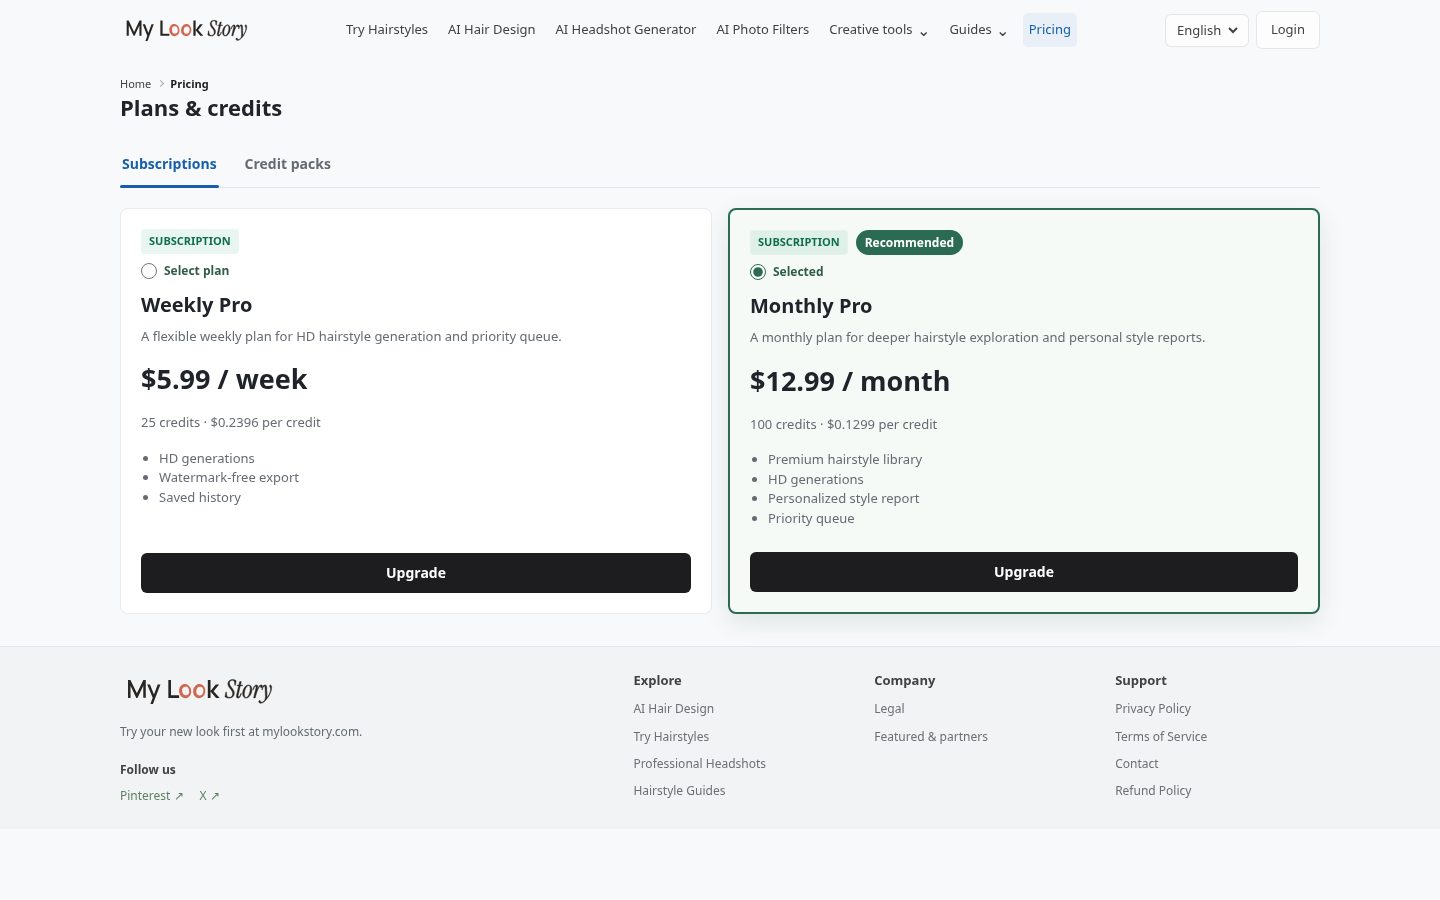This screenshot has width=1440, height=900.
Task: Open the English language selector
Action: tap(1206, 30)
